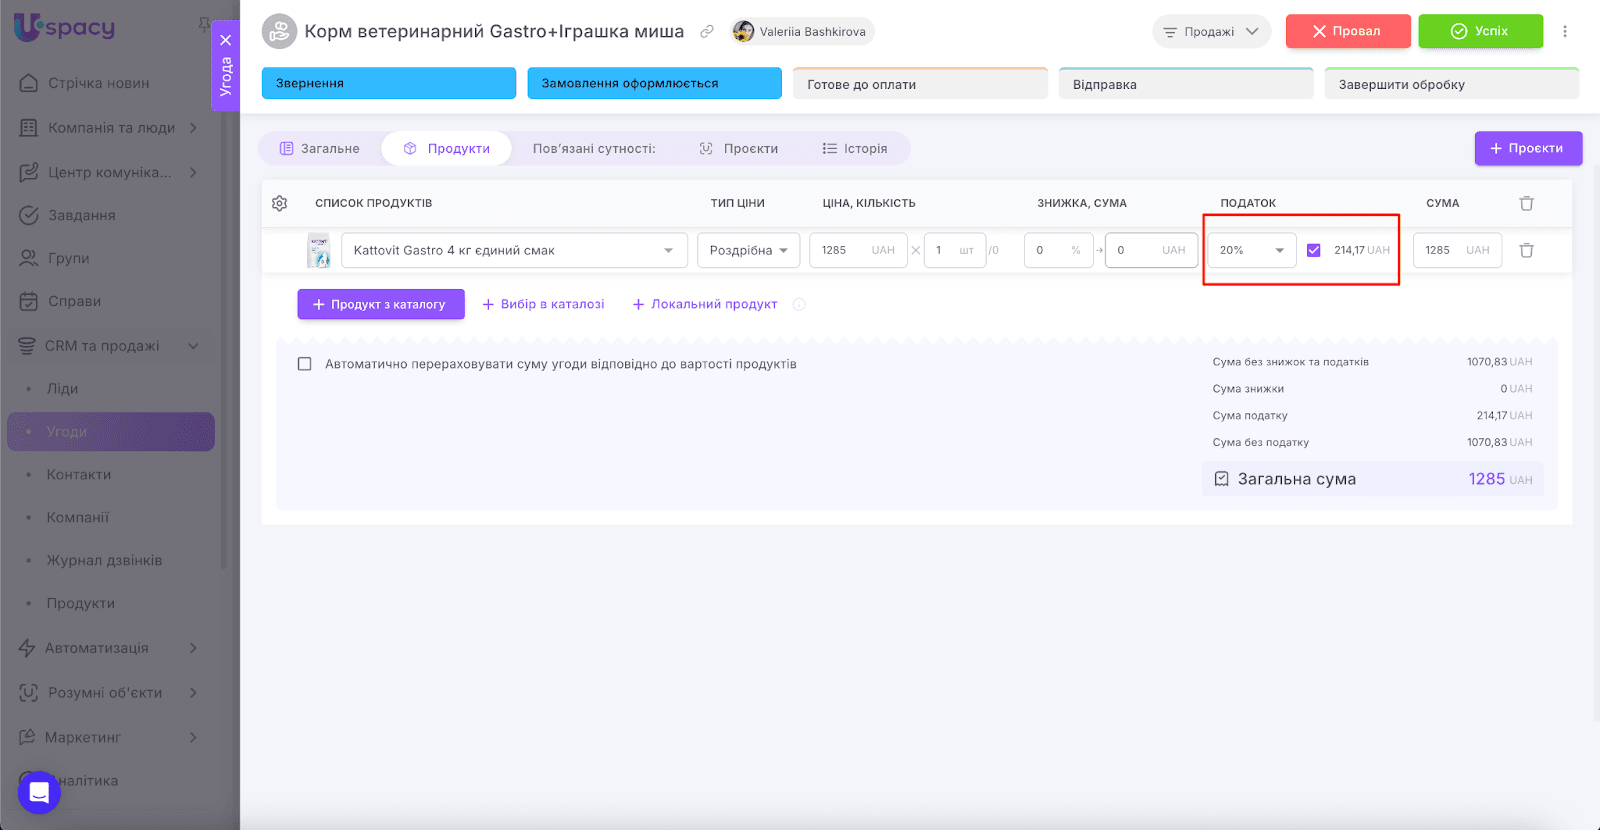
Task: Open the Історія tab
Action: coord(855,149)
